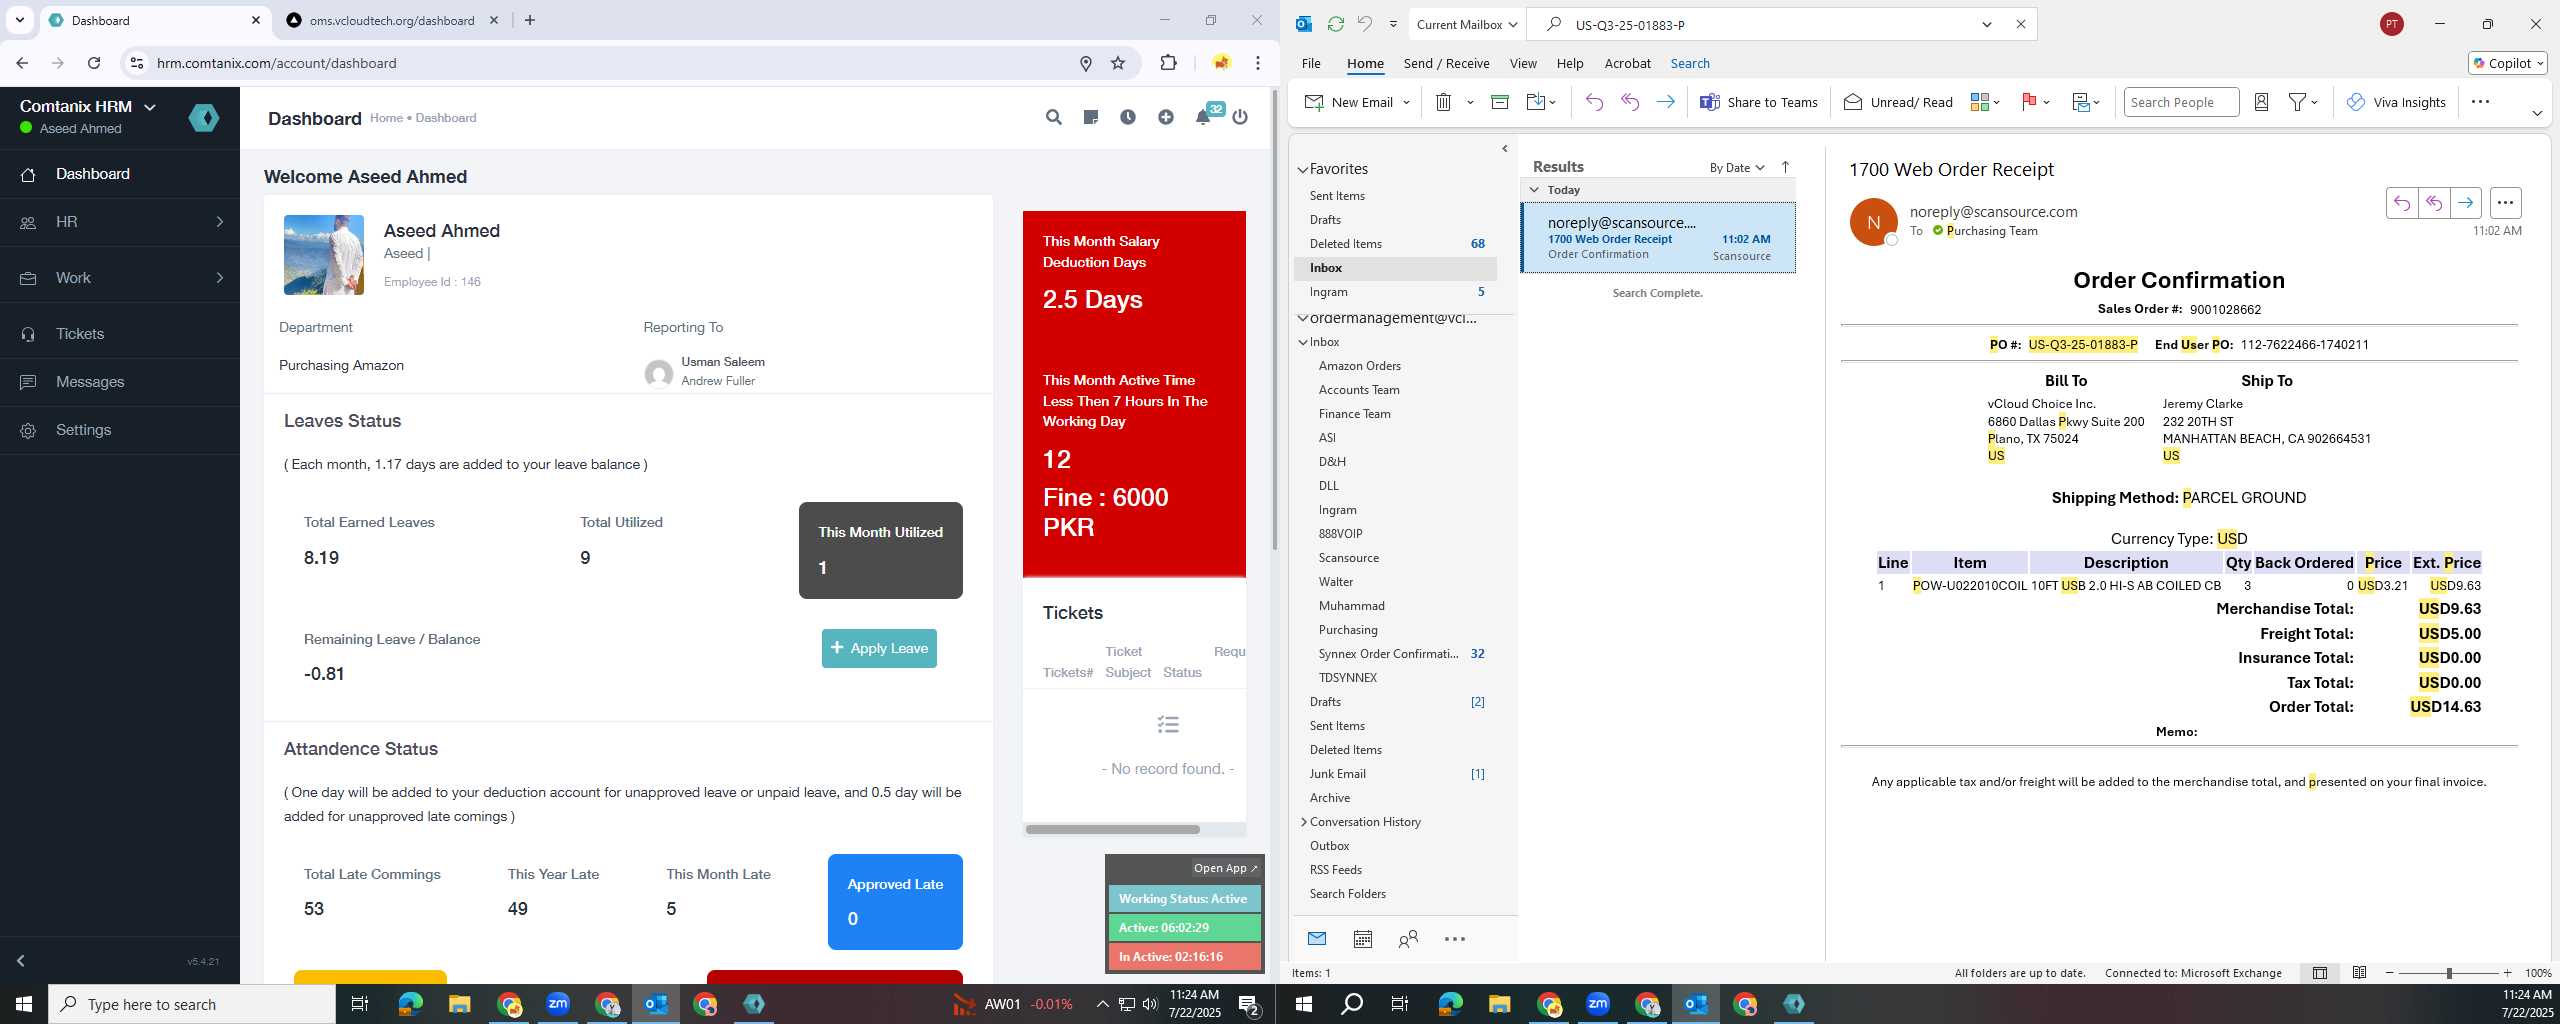Switch to reading view in Outlook status bar
The height and width of the screenshot is (1024, 2560).
2359,973
